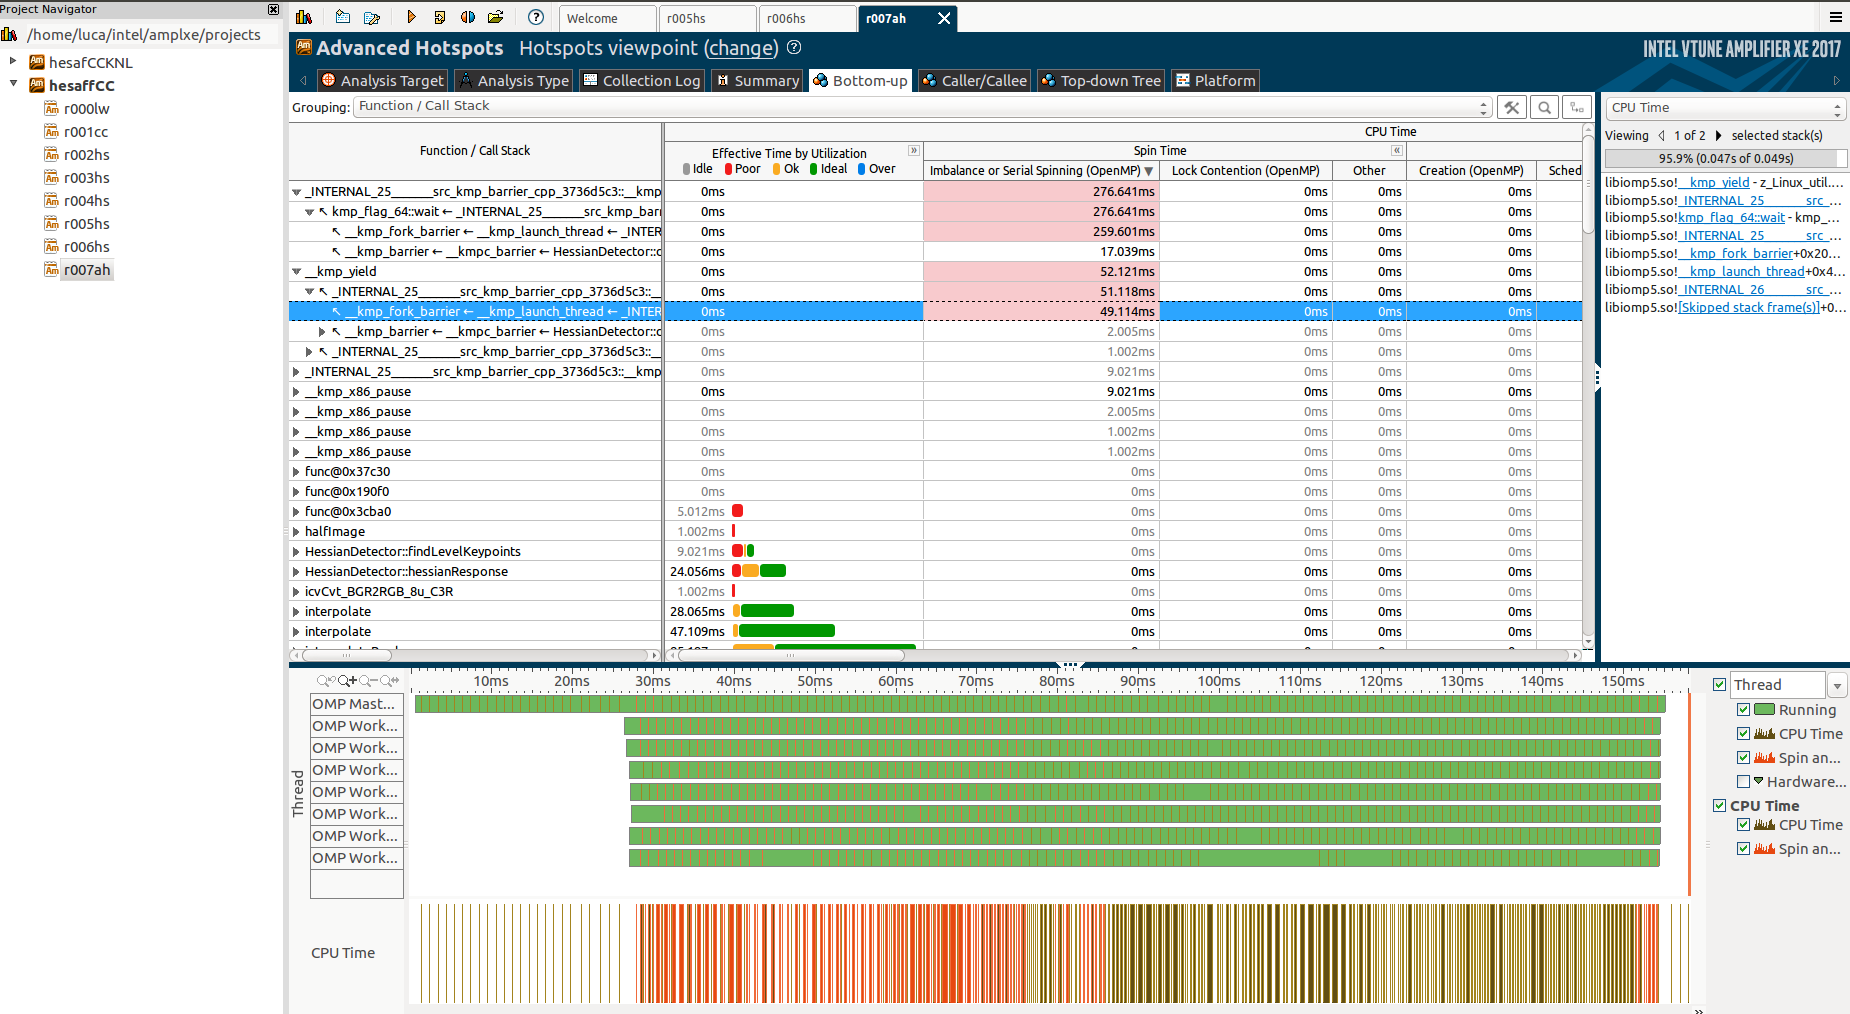
Task: Open the kmp_flag_64::wait link in stack pane
Action: click(x=1731, y=217)
